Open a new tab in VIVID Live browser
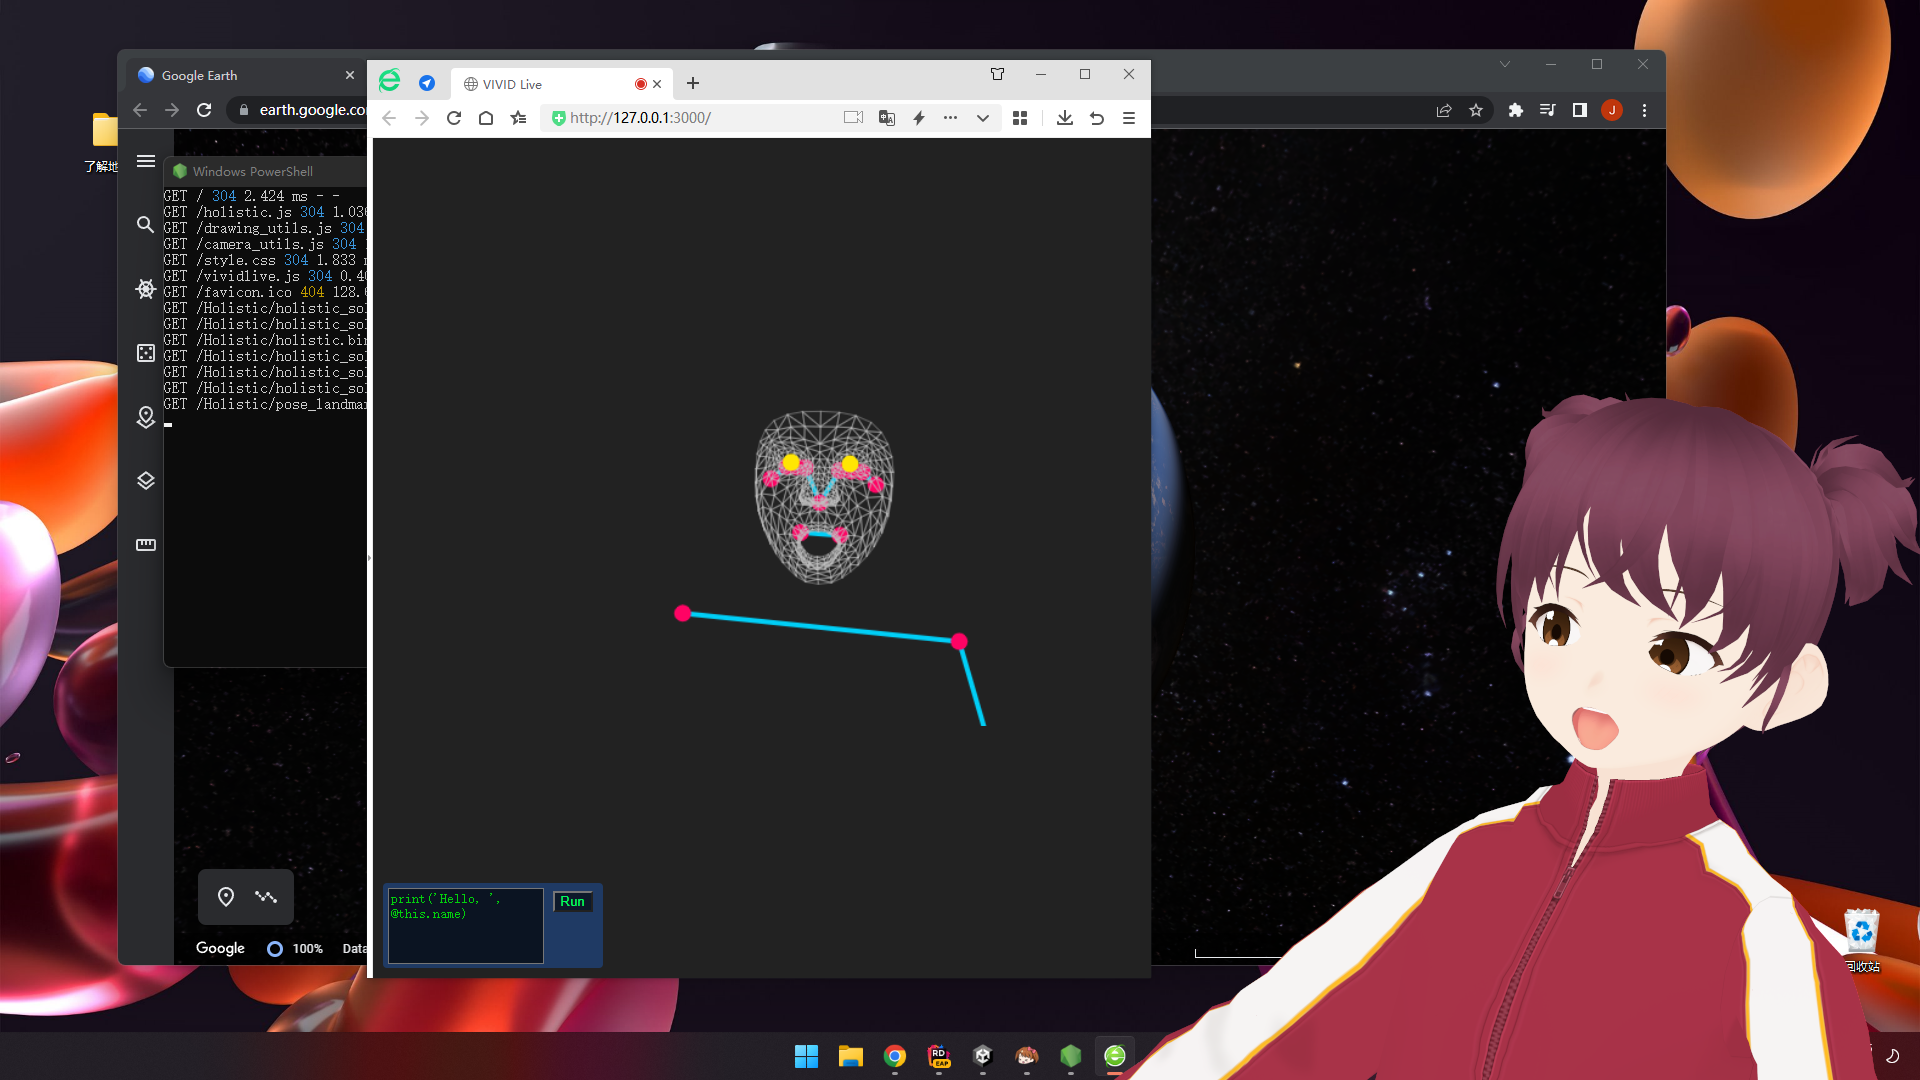The width and height of the screenshot is (1920, 1080). (693, 83)
